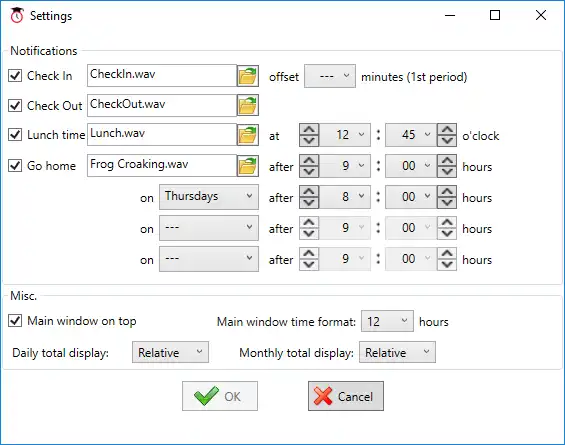Confirm settings with OK button
Screen dimensions: 565x445
coord(220,396)
